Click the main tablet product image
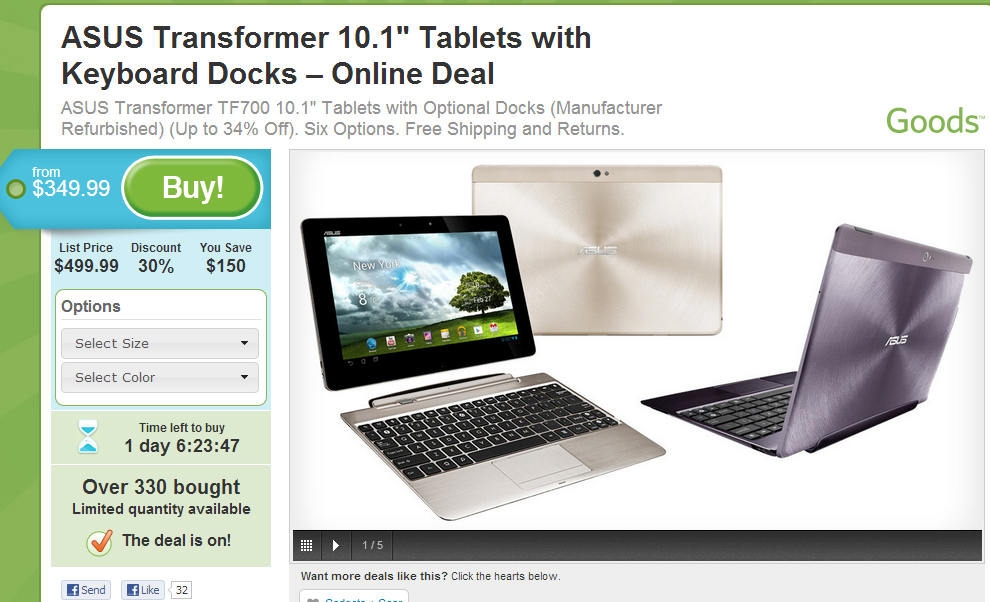The image size is (990, 602). pos(636,340)
